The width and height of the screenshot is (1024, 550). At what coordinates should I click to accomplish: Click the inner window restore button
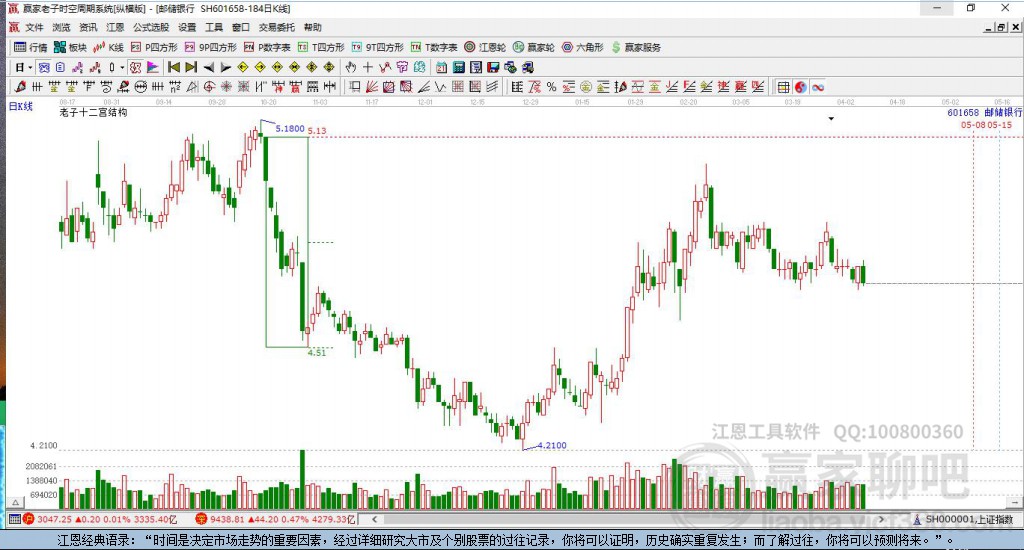click(x=1001, y=27)
